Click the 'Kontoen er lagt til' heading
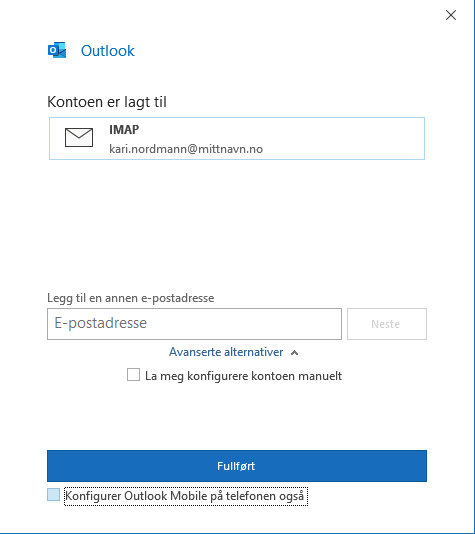This screenshot has height=534, width=475. coord(107,102)
